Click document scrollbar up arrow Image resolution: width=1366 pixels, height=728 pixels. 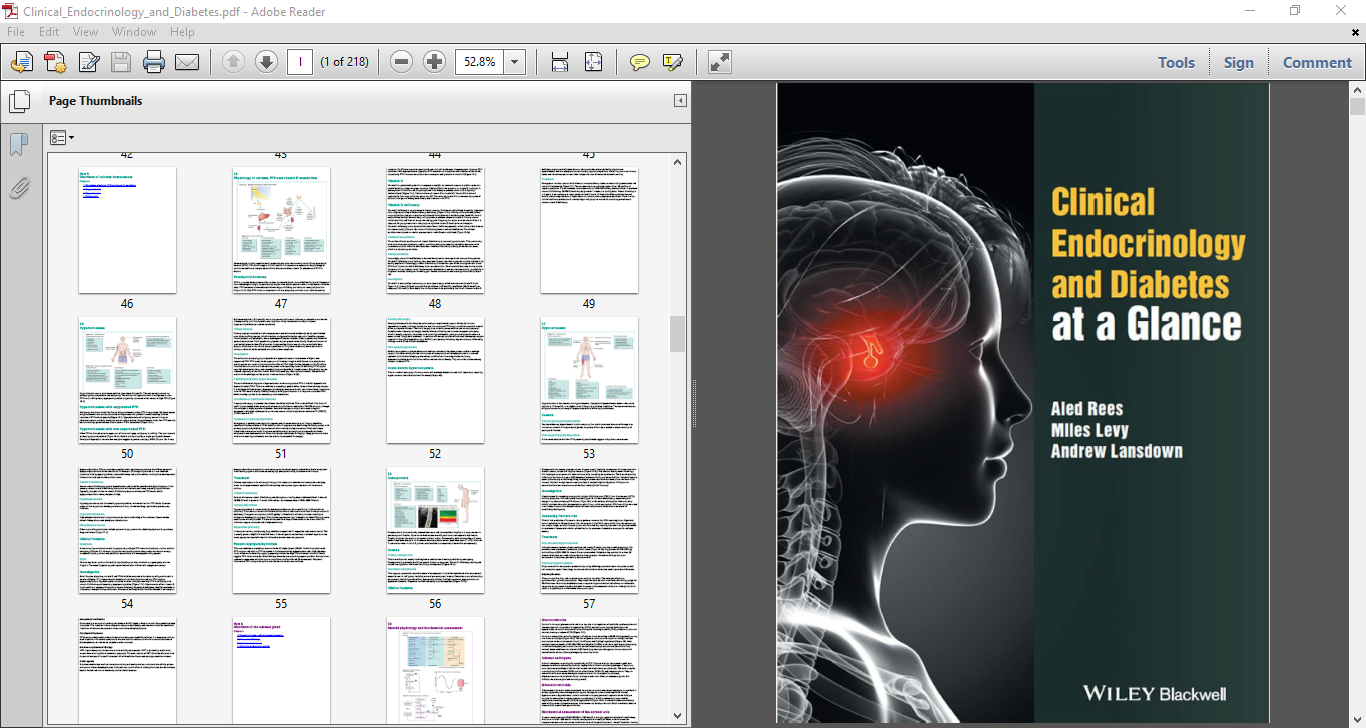(x=1357, y=89)
